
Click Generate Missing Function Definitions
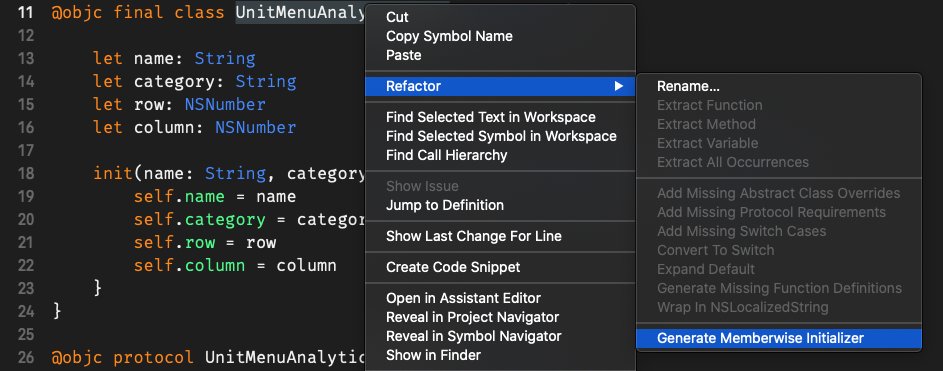[x=779, y=288]
